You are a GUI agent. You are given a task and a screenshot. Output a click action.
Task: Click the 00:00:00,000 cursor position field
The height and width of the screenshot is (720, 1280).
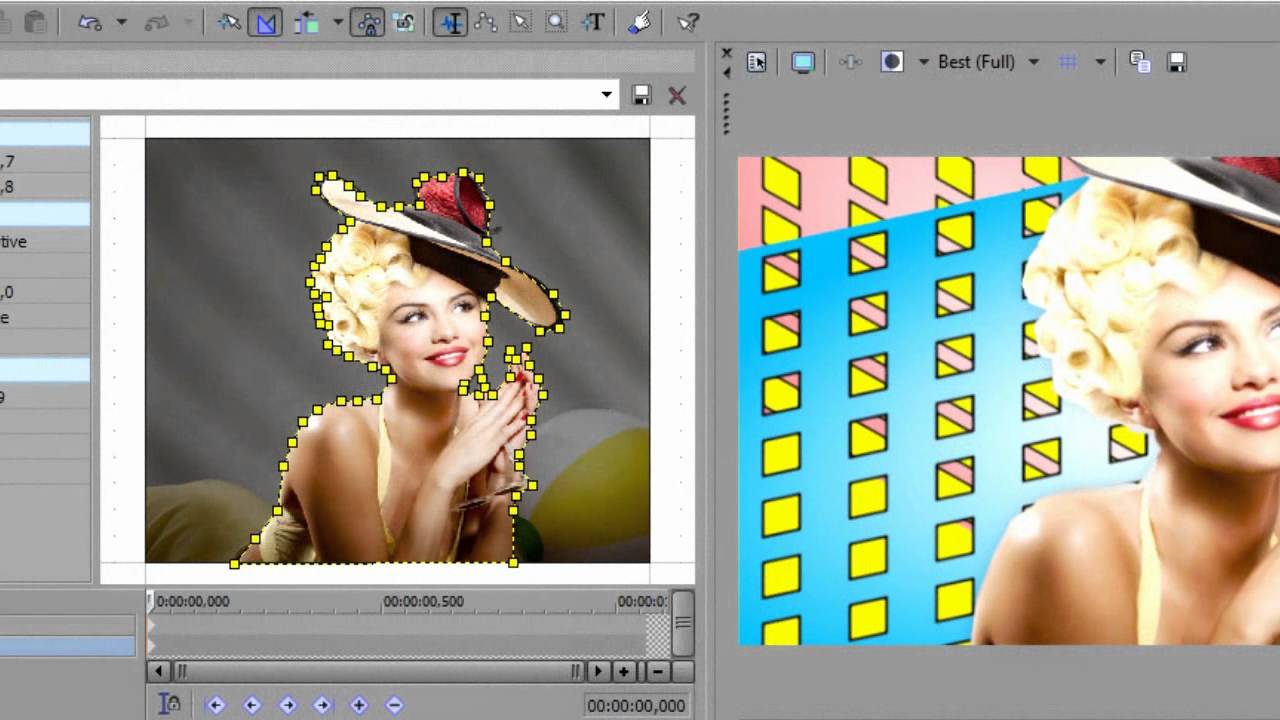pyautogui.click(x=636, y=705)
